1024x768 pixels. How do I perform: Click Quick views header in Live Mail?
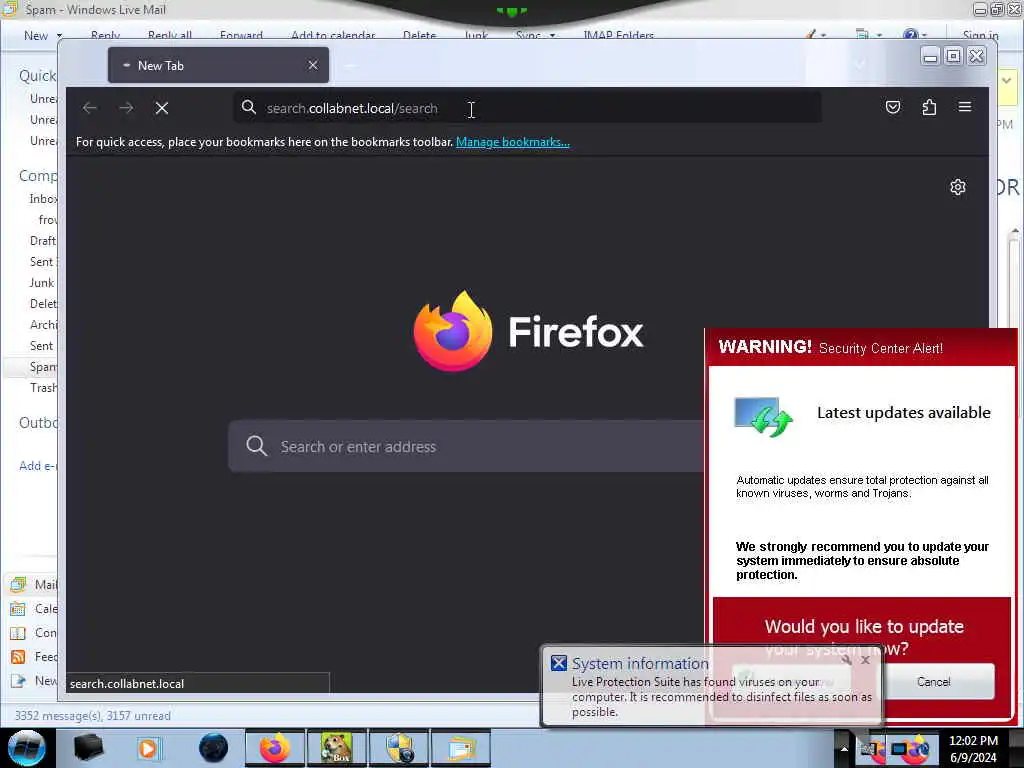tap(38, 76)
